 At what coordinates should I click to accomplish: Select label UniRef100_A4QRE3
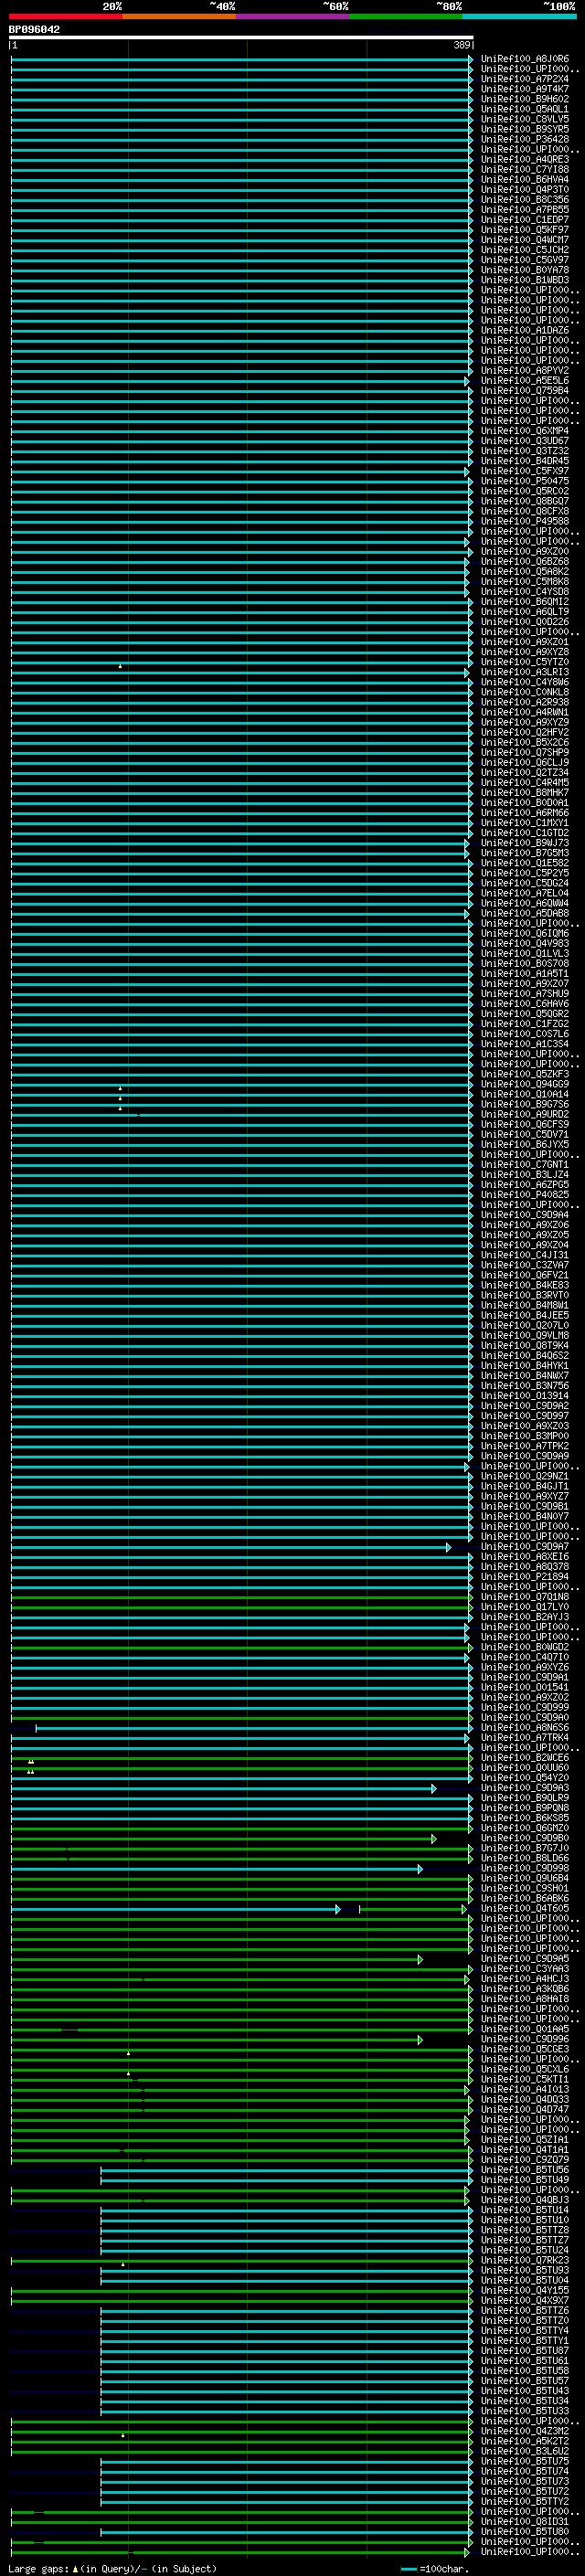pos(525,159)
